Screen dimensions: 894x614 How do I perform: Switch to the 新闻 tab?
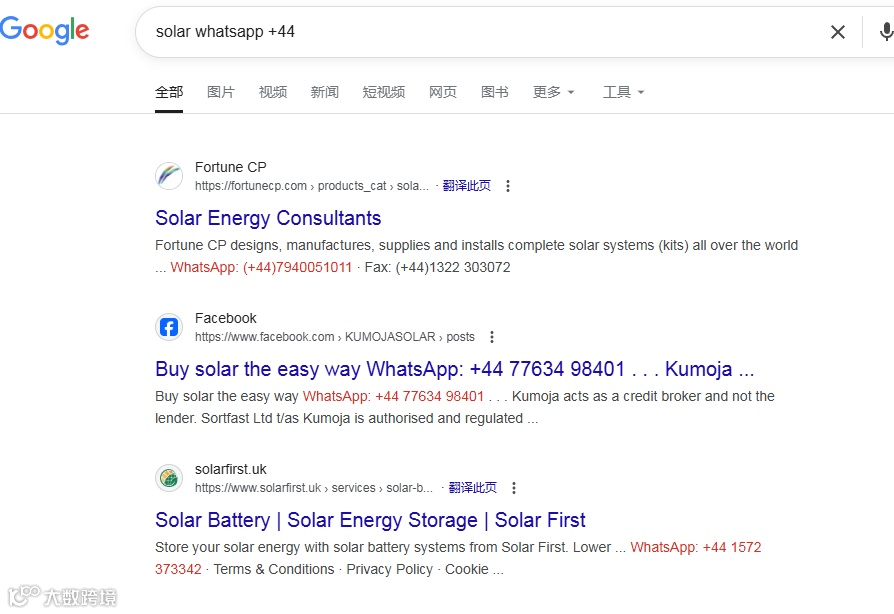(324, 92)
